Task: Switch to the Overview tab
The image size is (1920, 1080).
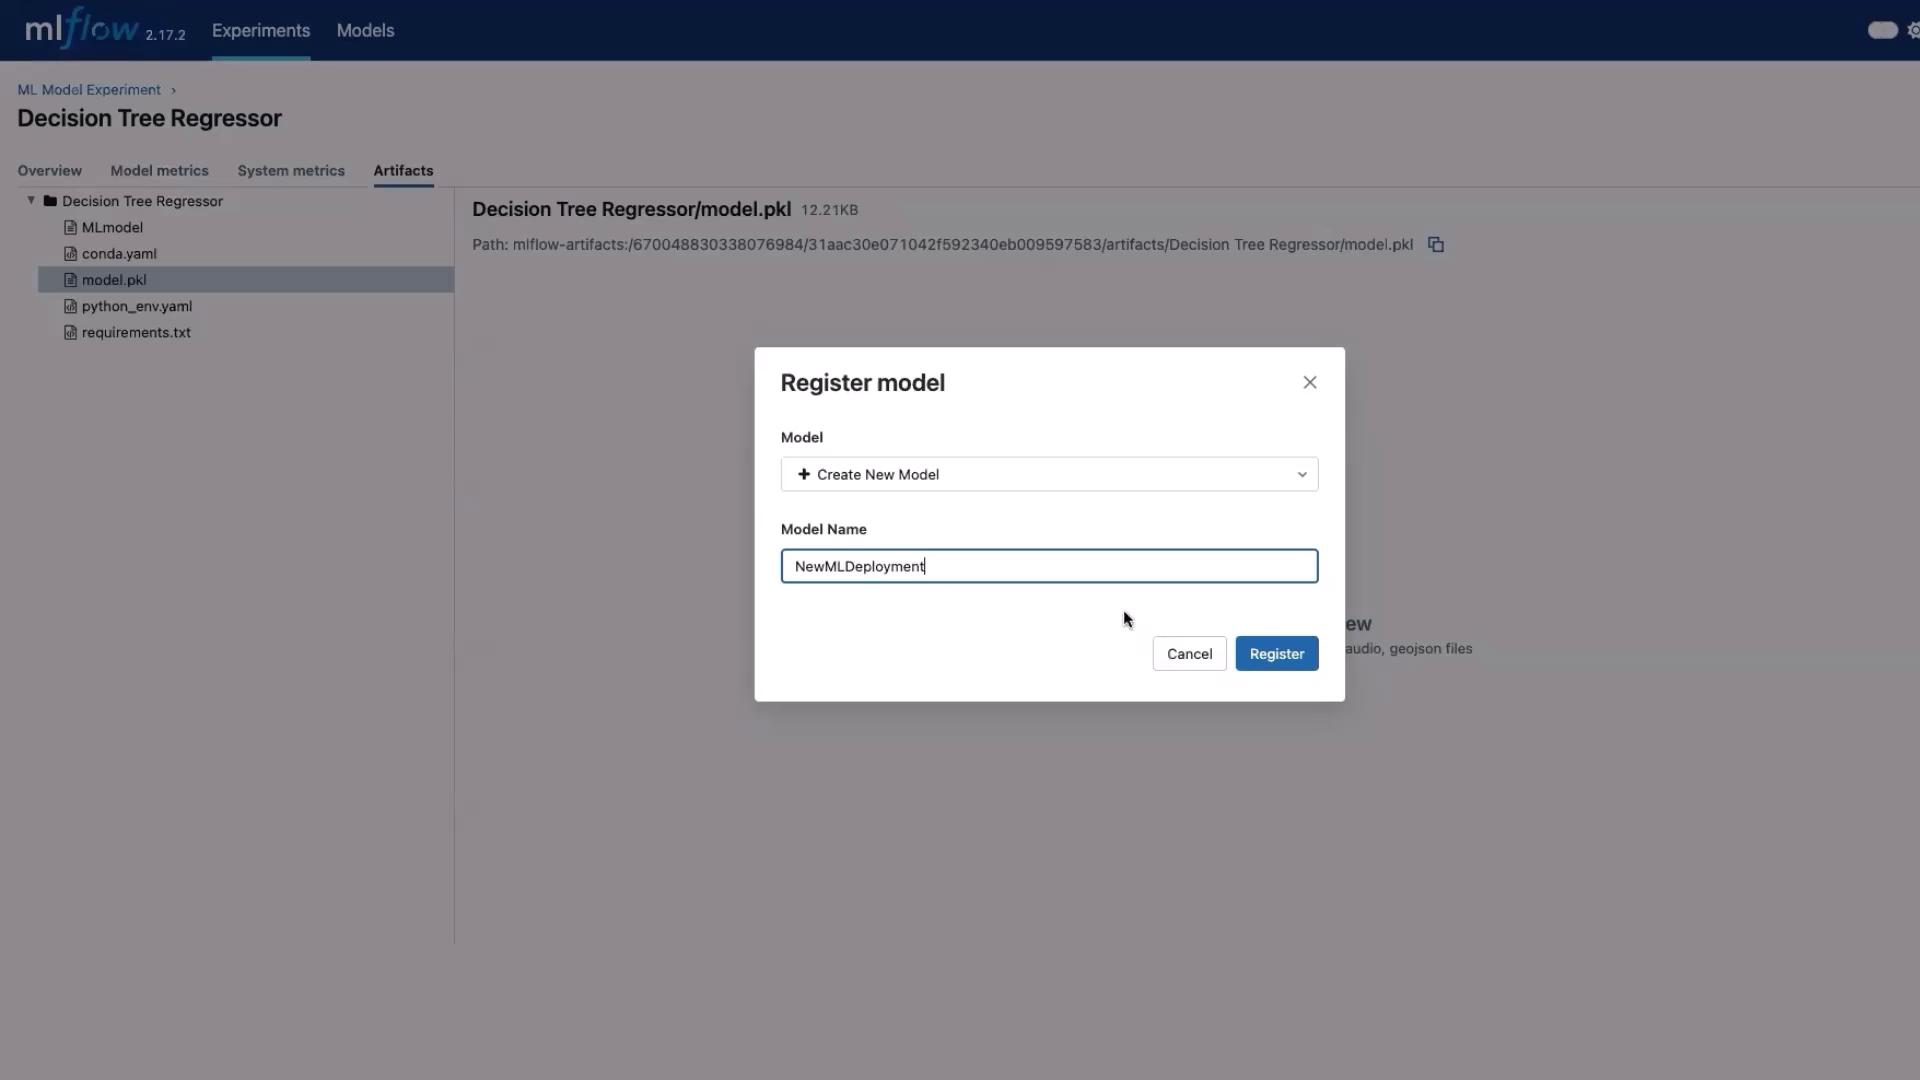Action: pyautogui.click(x=49, y=171)
